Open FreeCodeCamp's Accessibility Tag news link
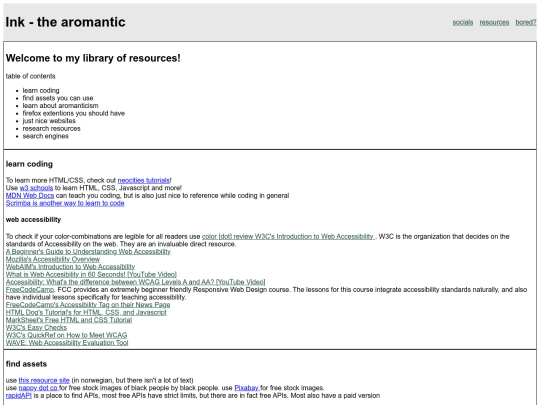The image size is (540, 405). [88, 304]
